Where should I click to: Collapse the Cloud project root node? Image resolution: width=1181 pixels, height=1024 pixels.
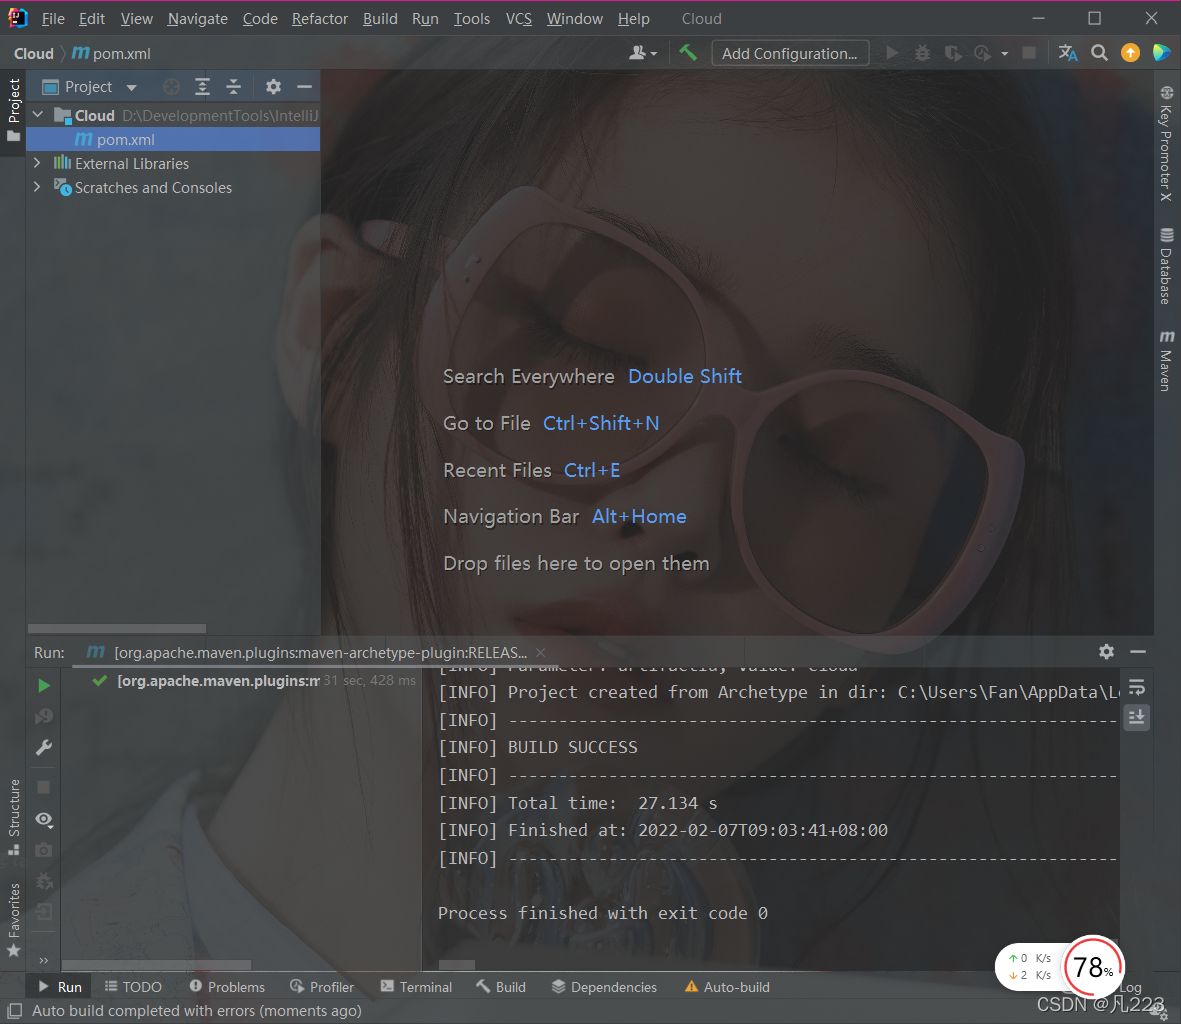pyautogui.click(x=38, y=114)
